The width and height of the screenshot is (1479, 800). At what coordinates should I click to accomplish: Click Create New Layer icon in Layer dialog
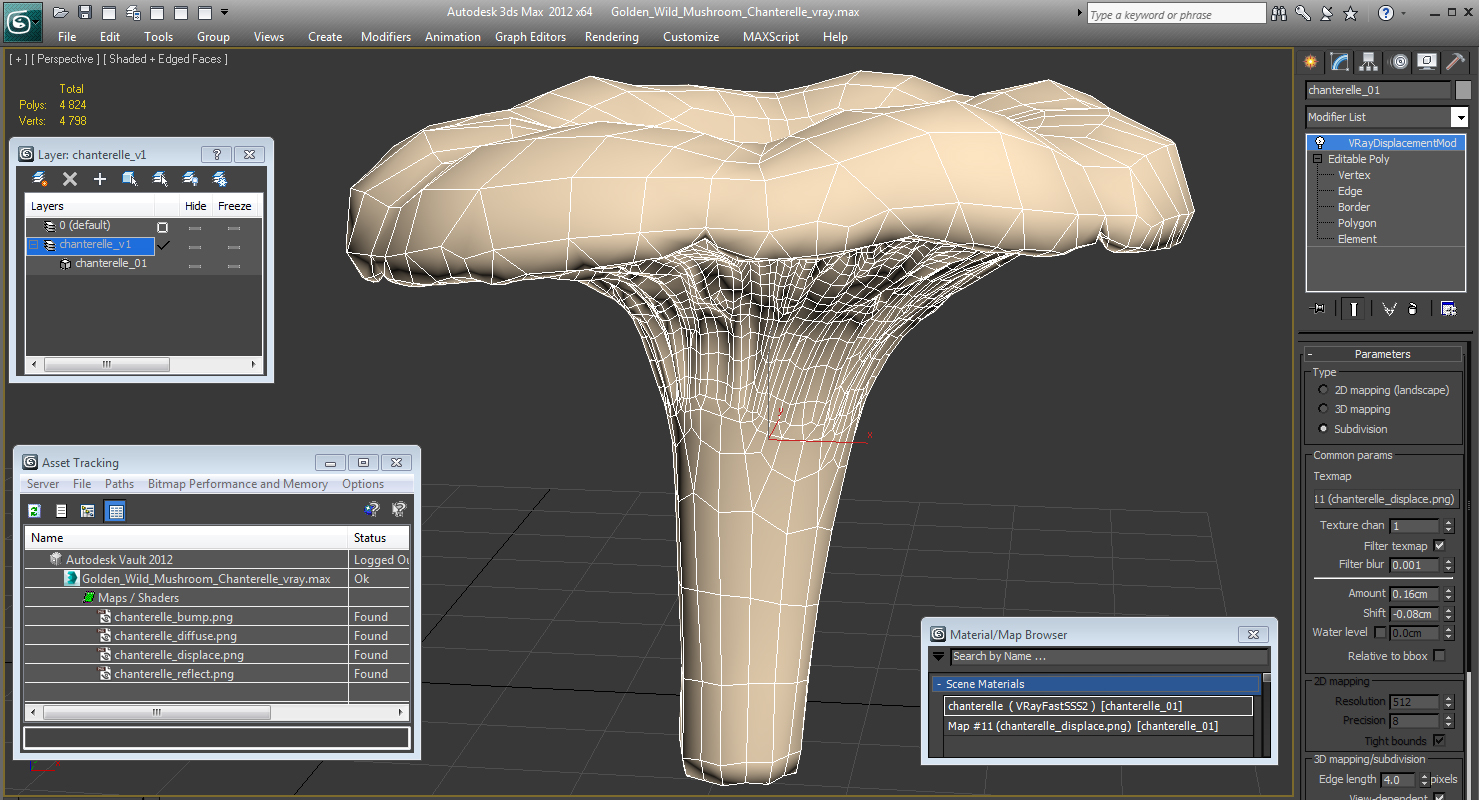coord(40,179)
